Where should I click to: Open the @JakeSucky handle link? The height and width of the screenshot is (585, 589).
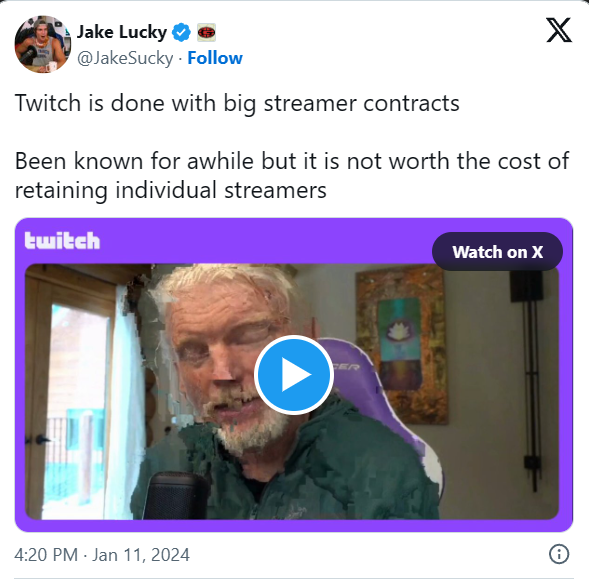point(125,58)
